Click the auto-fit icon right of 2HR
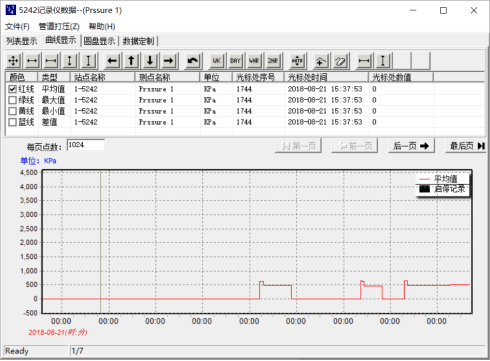This screenshot has width=490, height=361. tap(297, 61)
